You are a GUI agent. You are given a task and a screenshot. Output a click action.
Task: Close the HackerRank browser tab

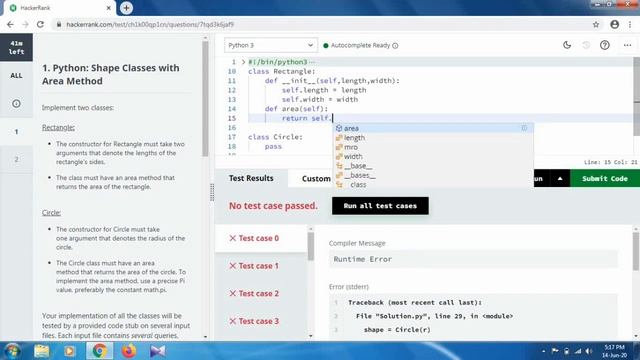(109, 8)
